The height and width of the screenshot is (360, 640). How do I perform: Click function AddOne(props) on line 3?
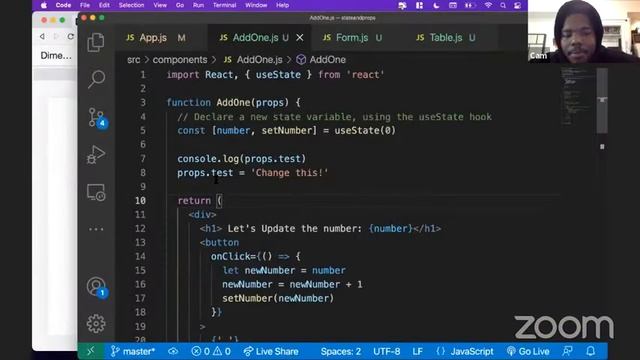228,102
